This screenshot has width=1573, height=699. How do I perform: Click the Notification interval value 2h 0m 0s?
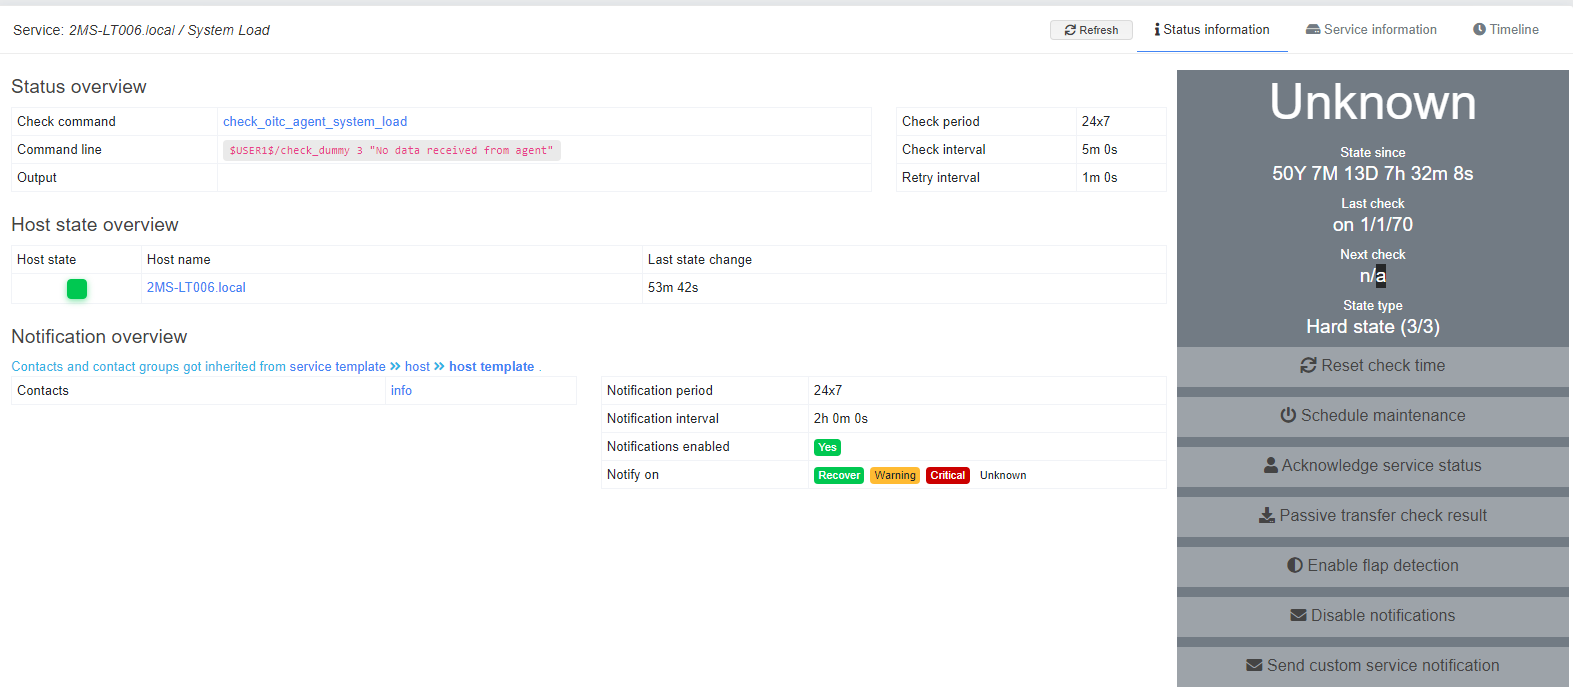click(x=841, y=419)
